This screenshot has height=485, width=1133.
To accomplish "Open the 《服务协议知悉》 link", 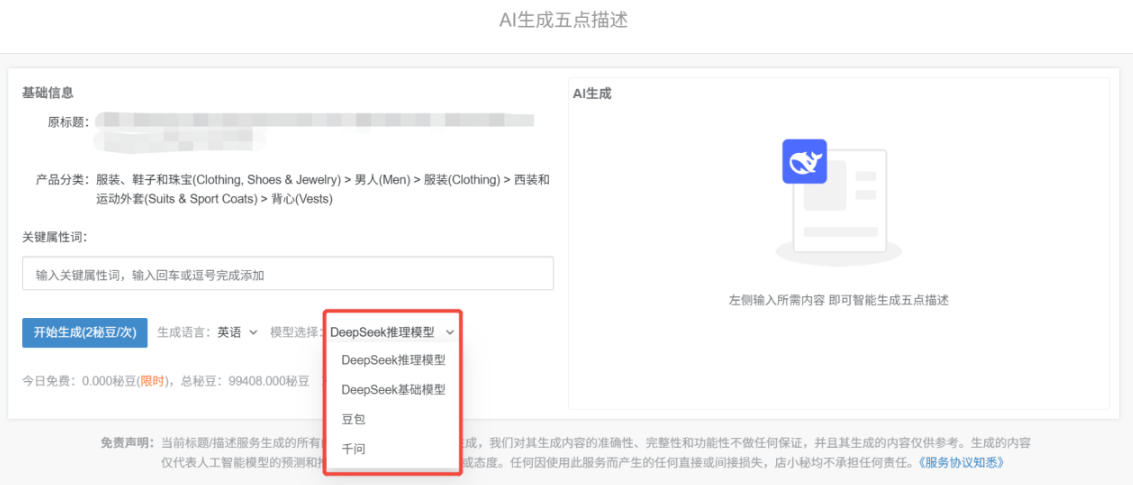I will click(x=960, y=461).
